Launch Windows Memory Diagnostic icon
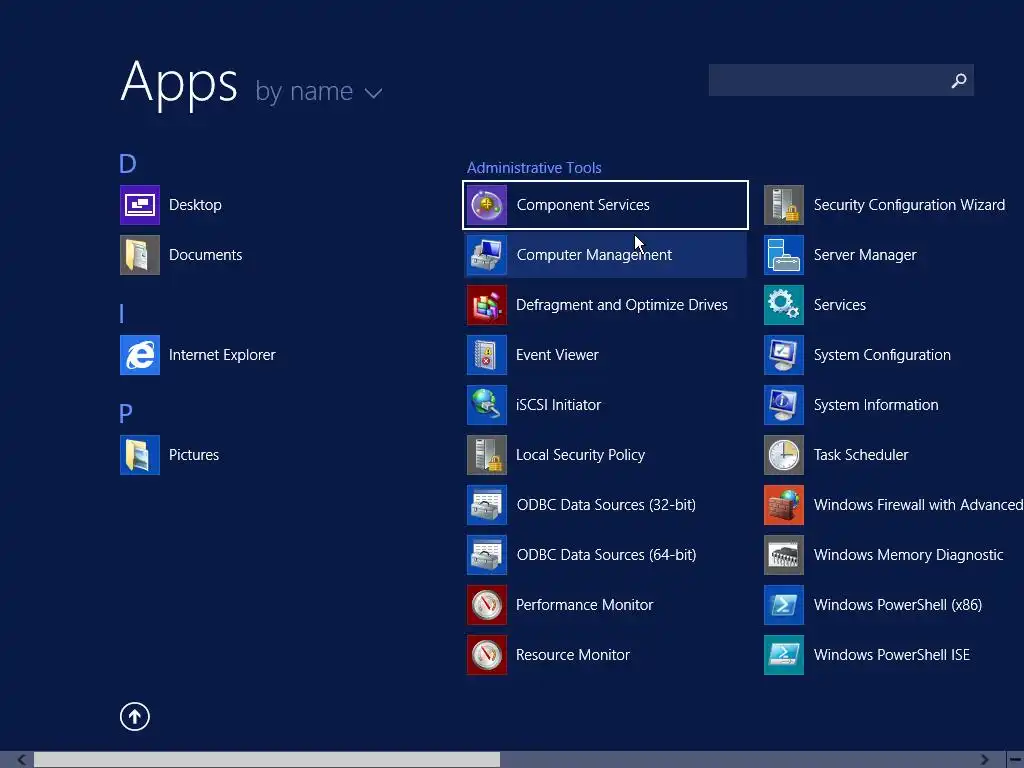The width and height of the screenshot is (1024, 768). 784,555
